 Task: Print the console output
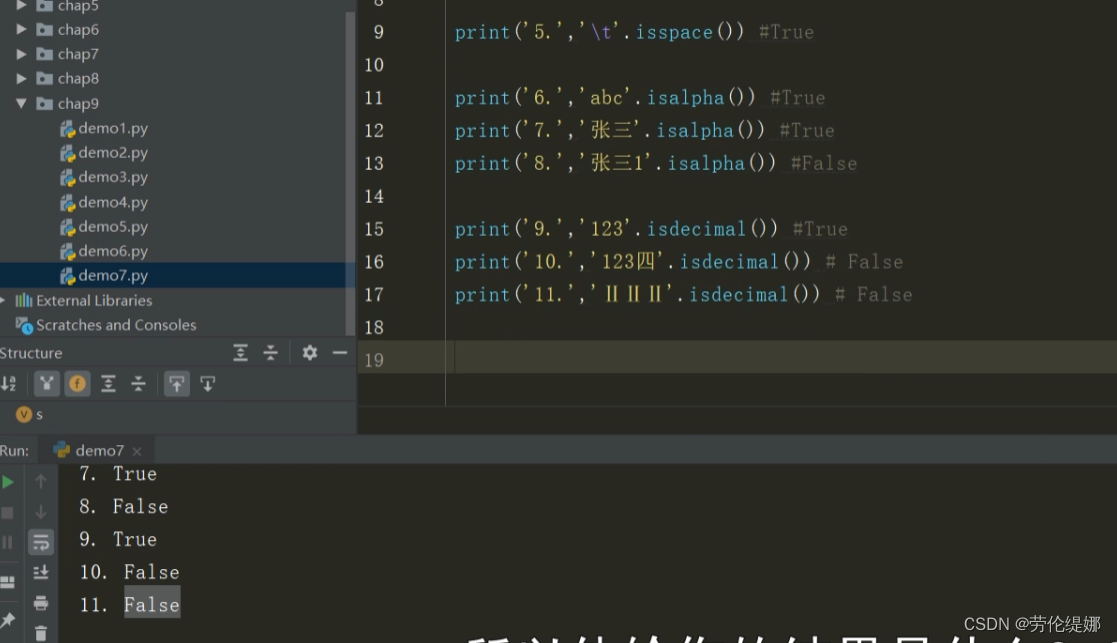click(41, 603)
